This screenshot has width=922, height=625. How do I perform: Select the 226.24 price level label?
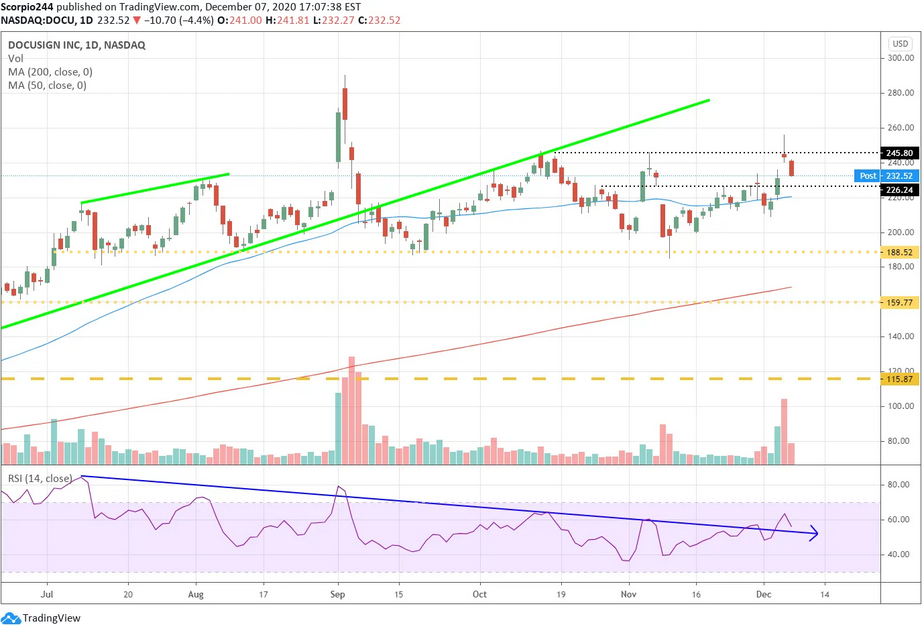[899, 190]
